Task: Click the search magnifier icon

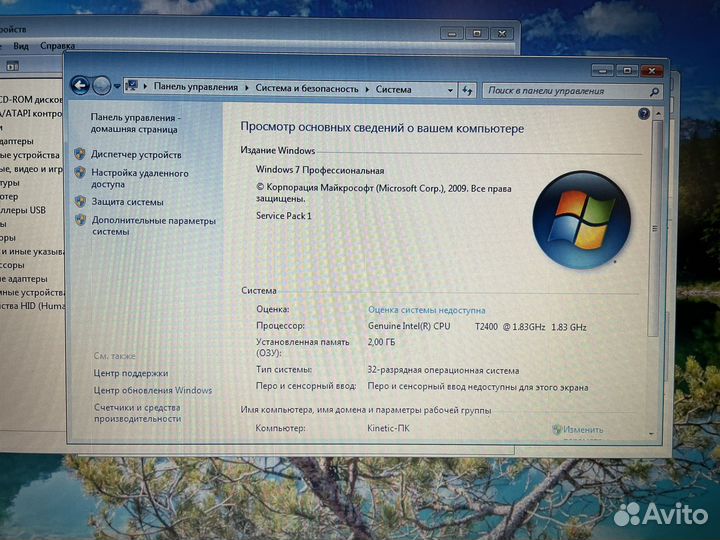Action: click(x=655, y=92)
